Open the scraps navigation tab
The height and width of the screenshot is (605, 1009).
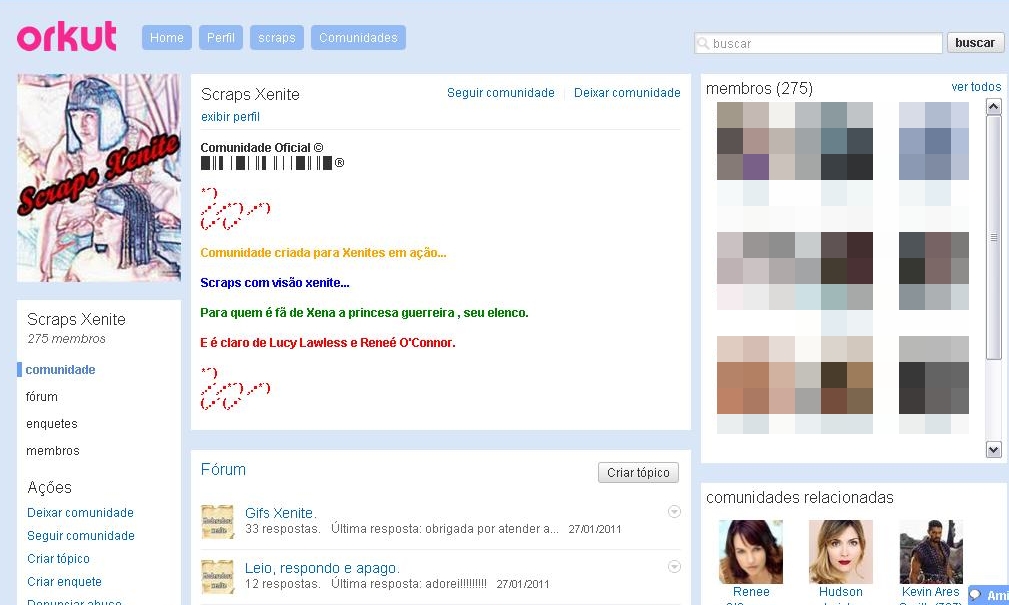(x=277, y=37)
